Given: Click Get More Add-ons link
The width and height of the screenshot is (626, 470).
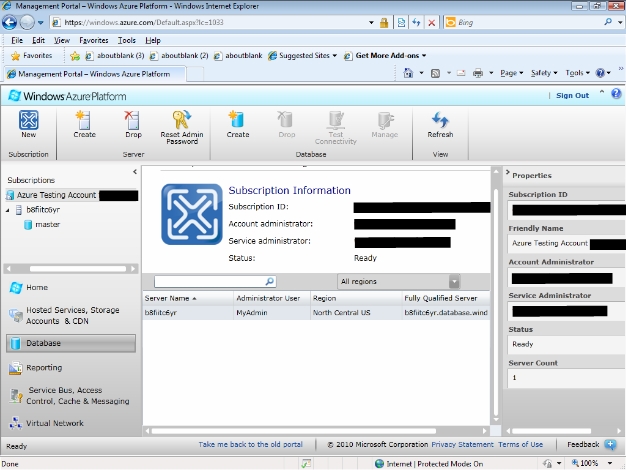Looking at the screenshot, I should coord(385,56).
